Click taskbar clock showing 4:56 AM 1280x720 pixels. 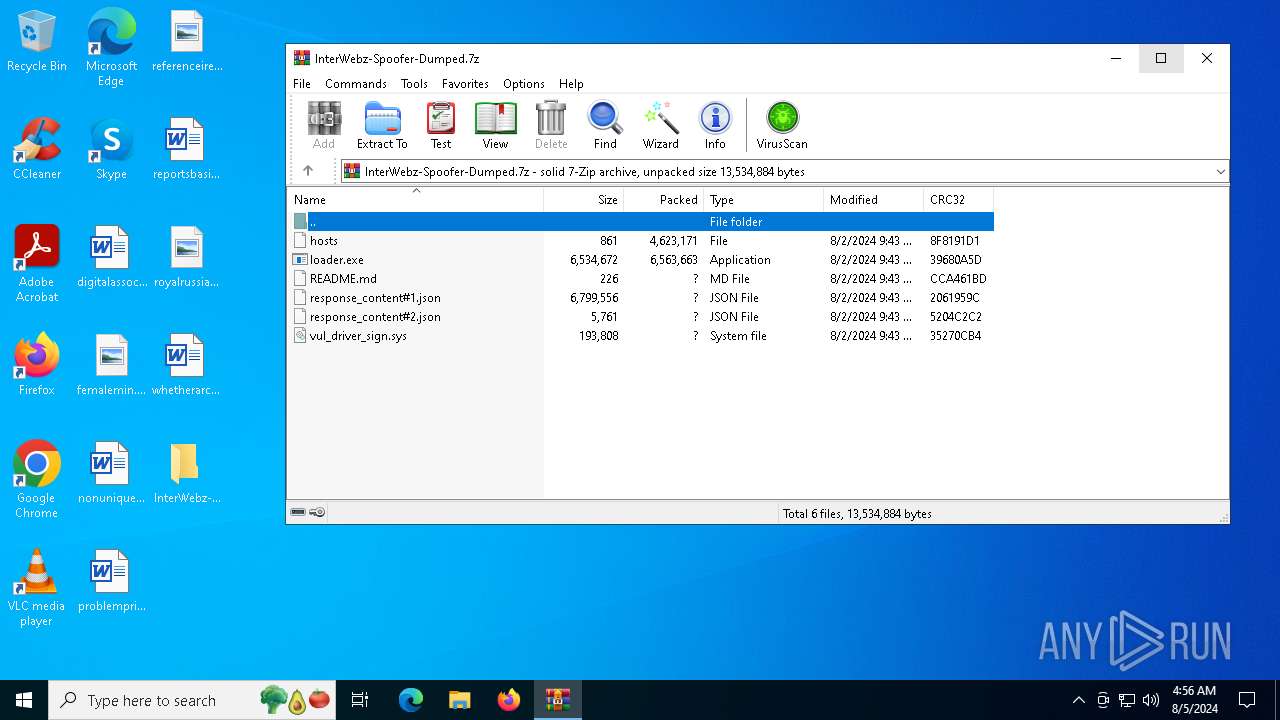pyautogui.click(x=1193, y=700)
